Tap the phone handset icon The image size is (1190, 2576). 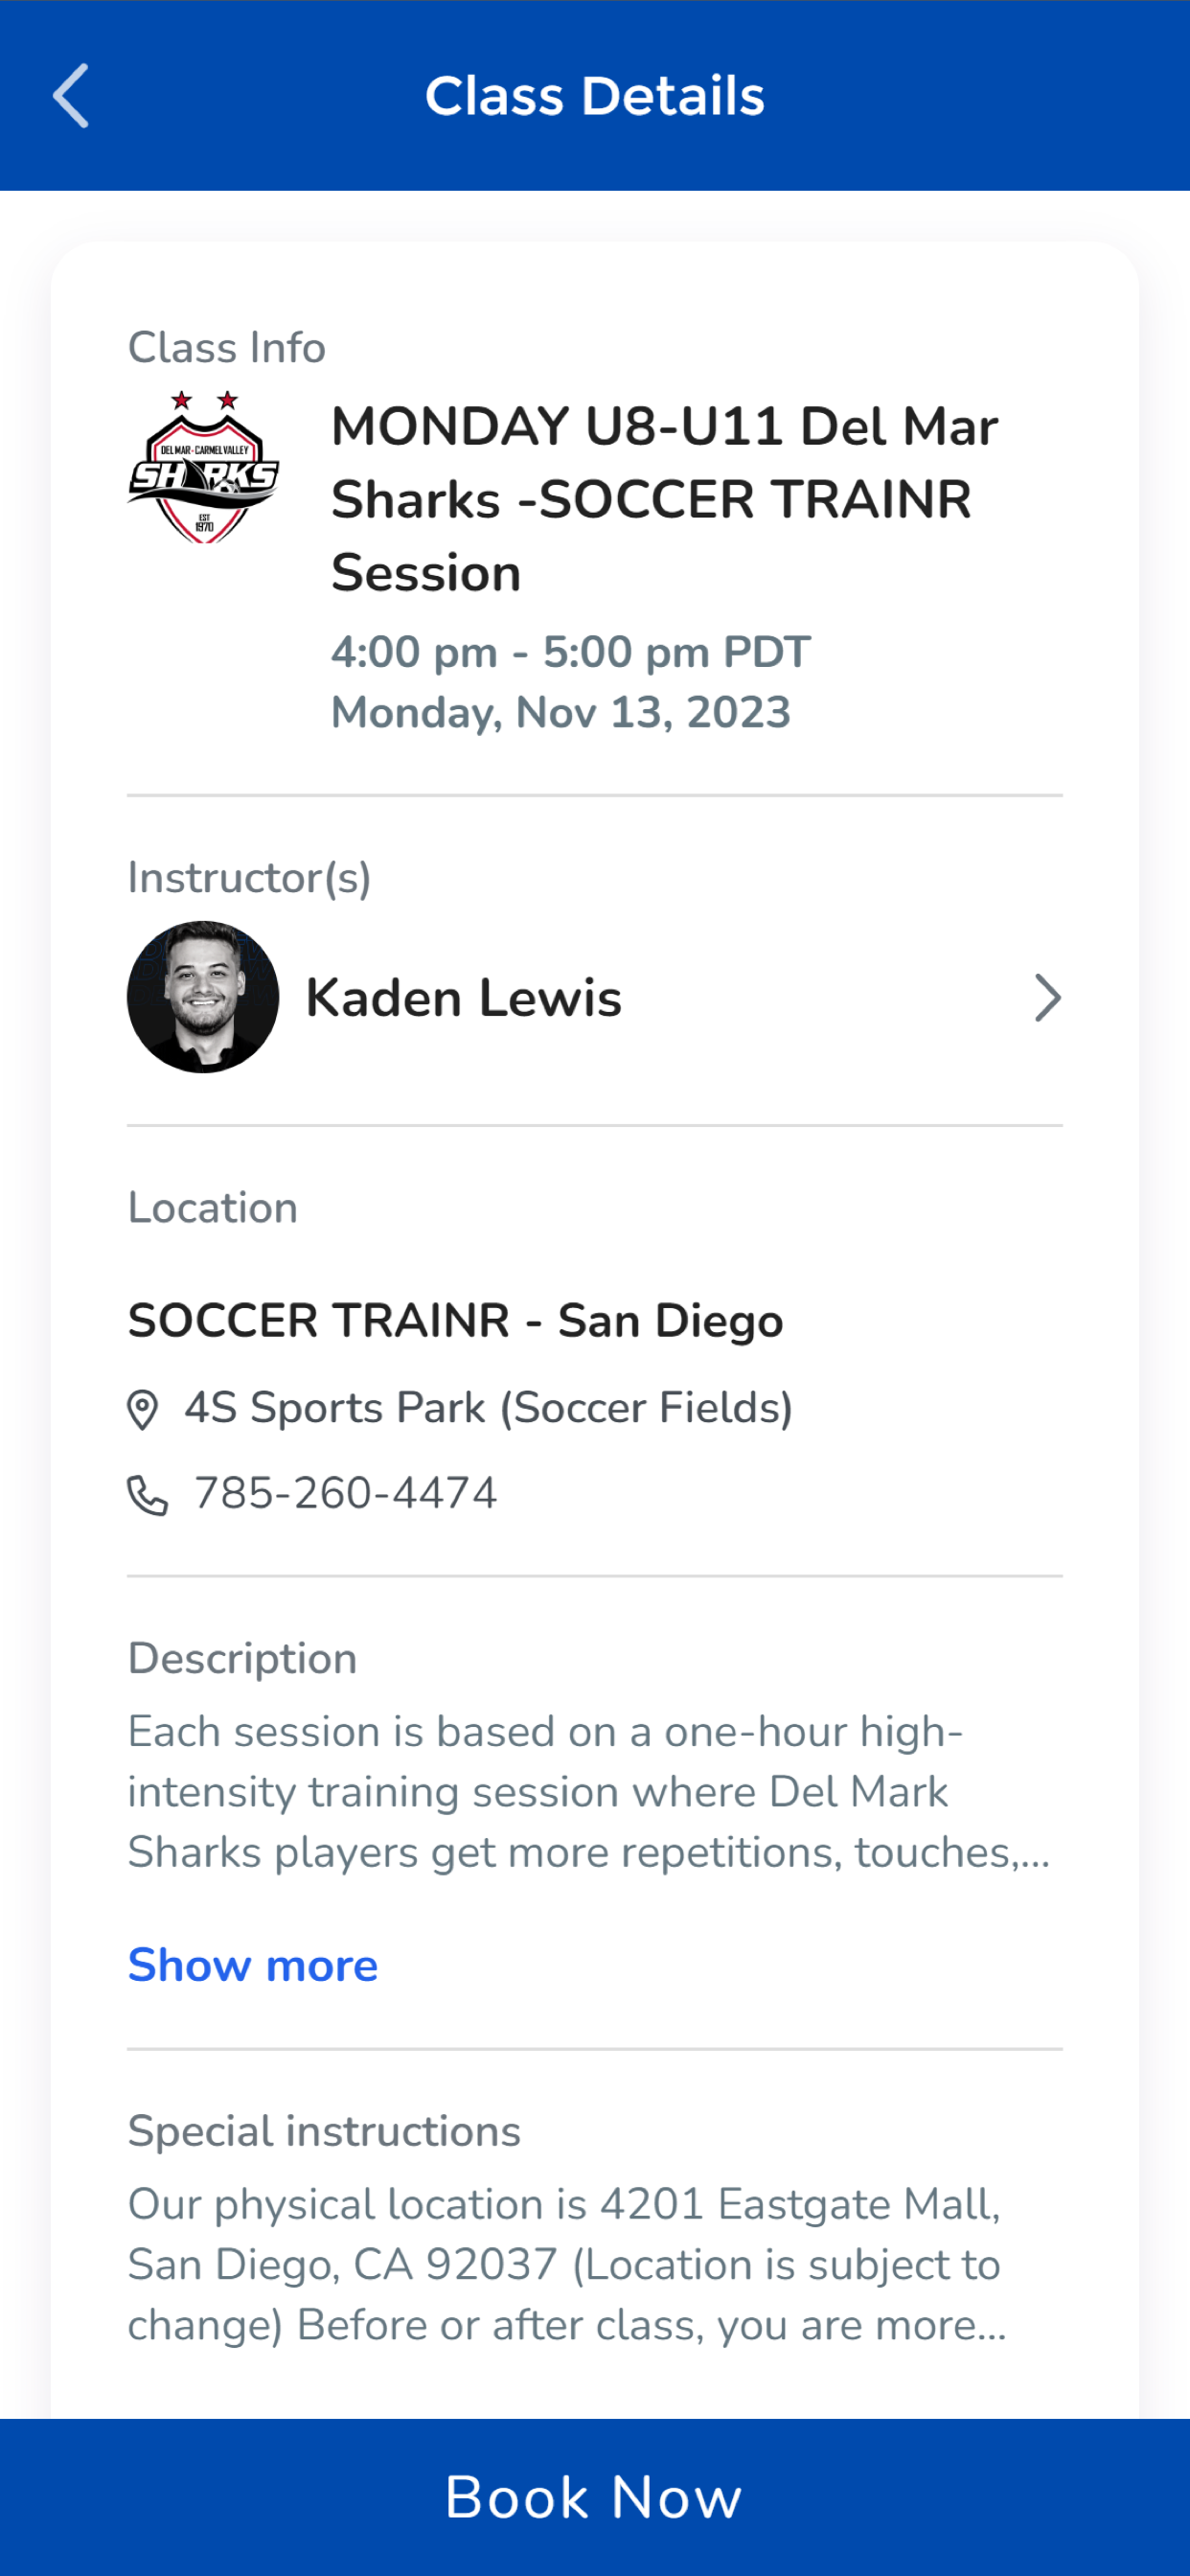click(x=147, y=1496)
